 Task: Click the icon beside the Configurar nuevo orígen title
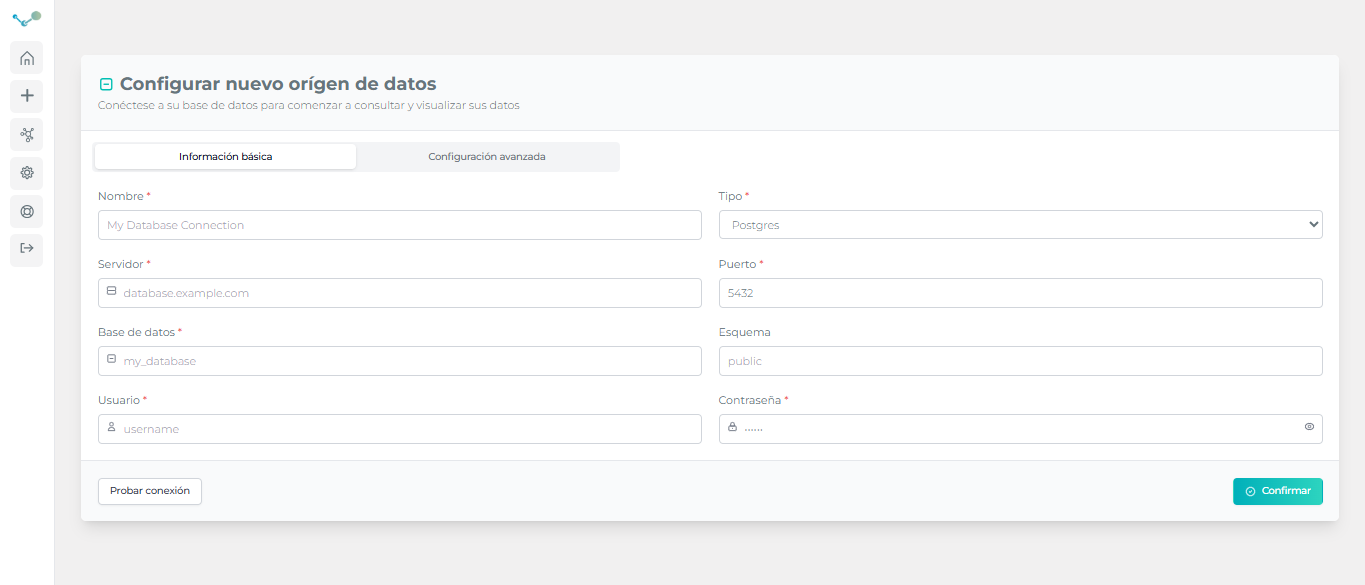pos(106,84)
